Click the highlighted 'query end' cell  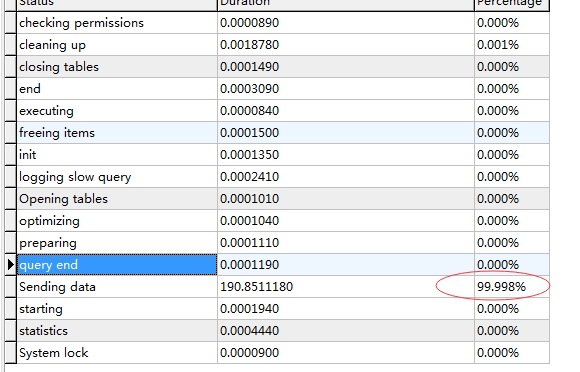tap(117, 264)
